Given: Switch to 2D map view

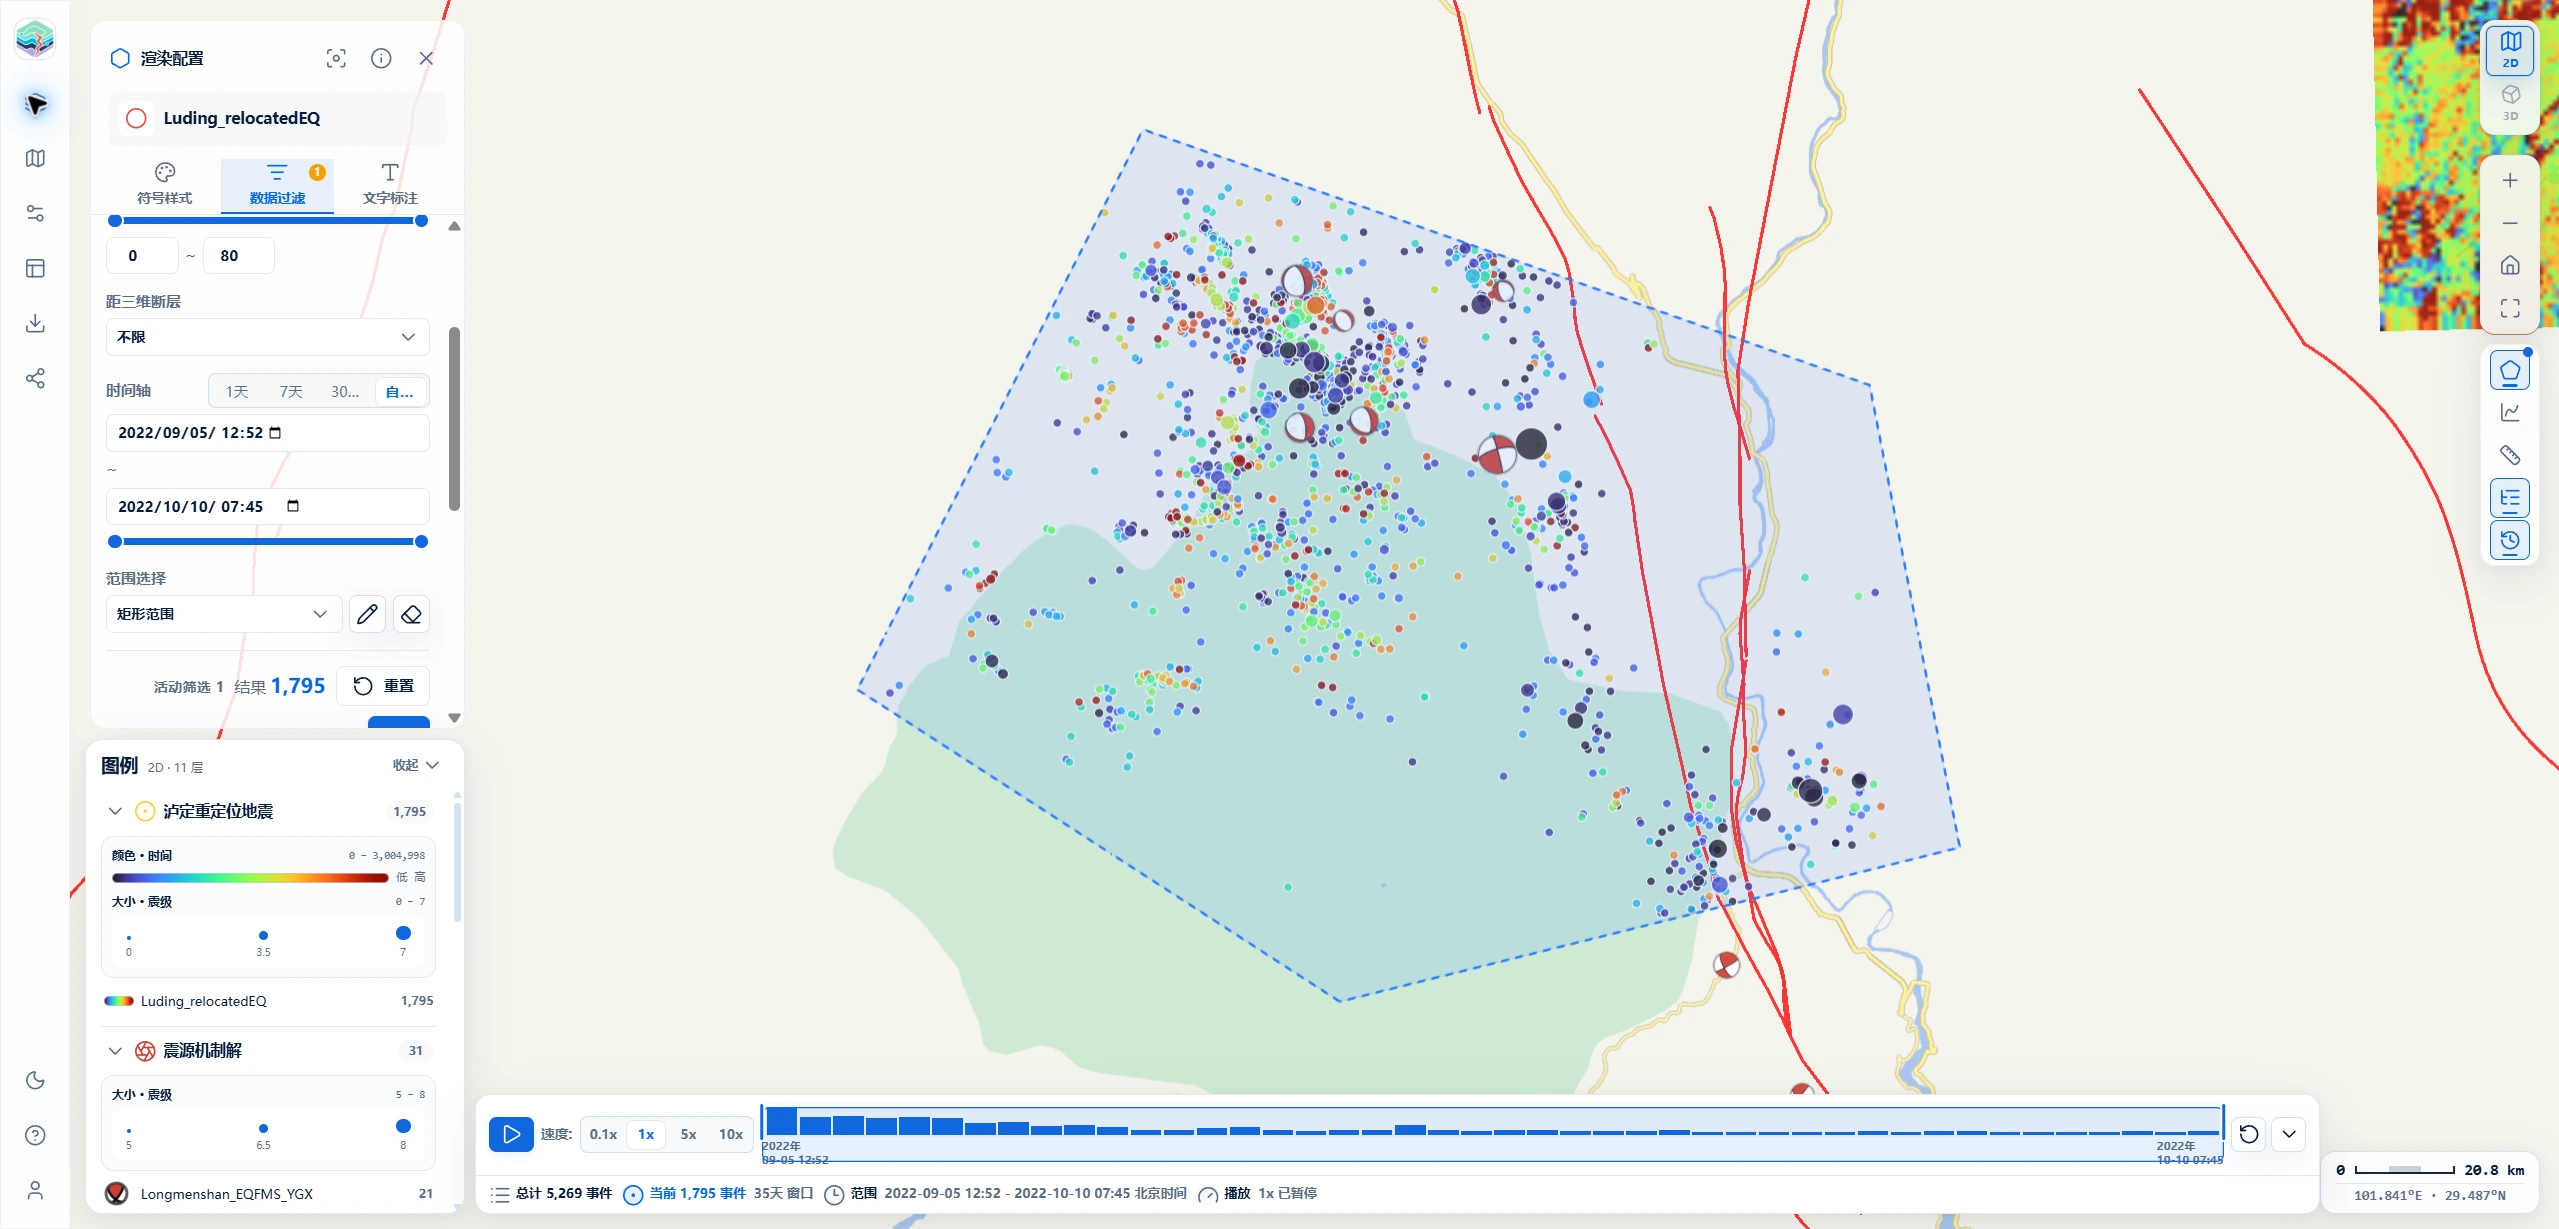Looking at the screenshot, I should pyautogui.click(x=2510, y=49).
